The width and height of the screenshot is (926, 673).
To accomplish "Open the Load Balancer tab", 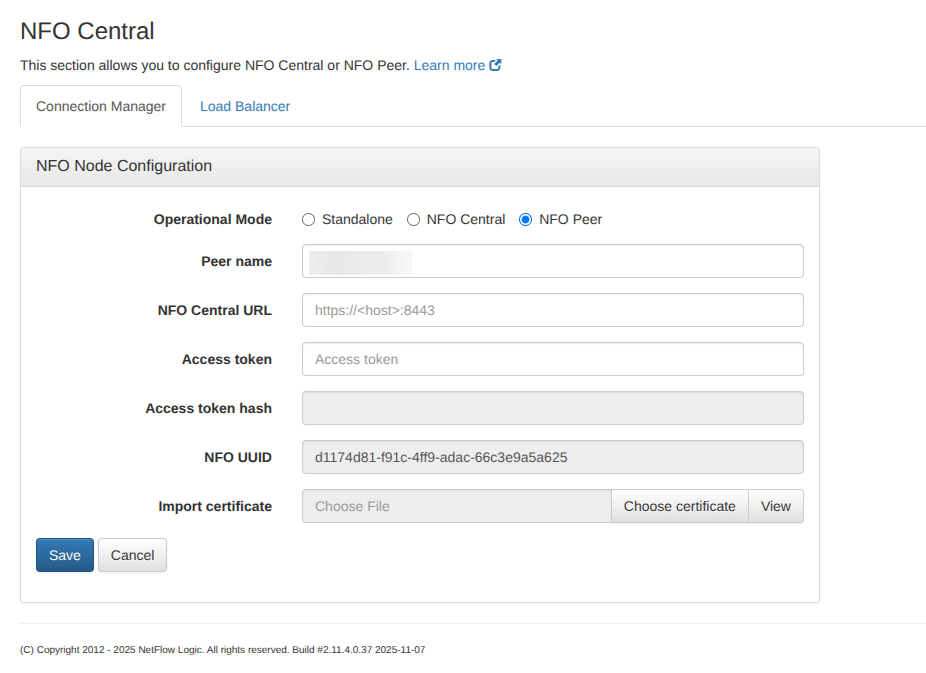I will [x=245, y=106].
